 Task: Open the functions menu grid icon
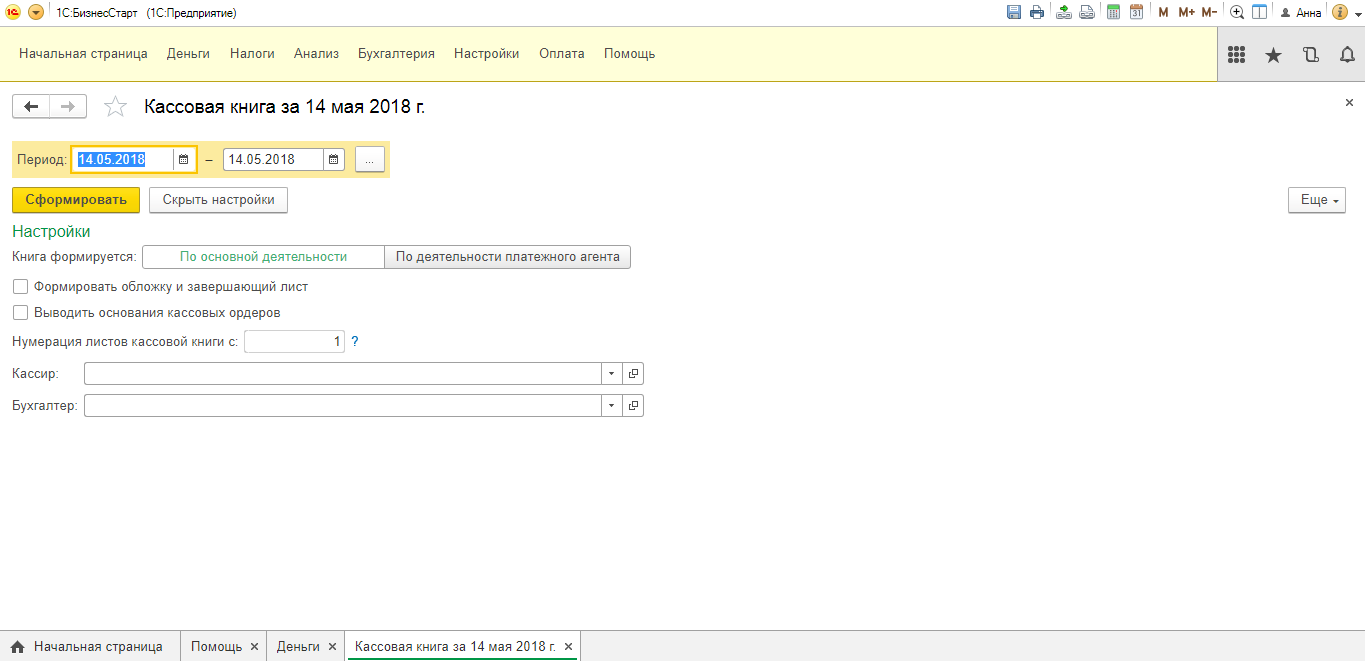pos(1236,55)
